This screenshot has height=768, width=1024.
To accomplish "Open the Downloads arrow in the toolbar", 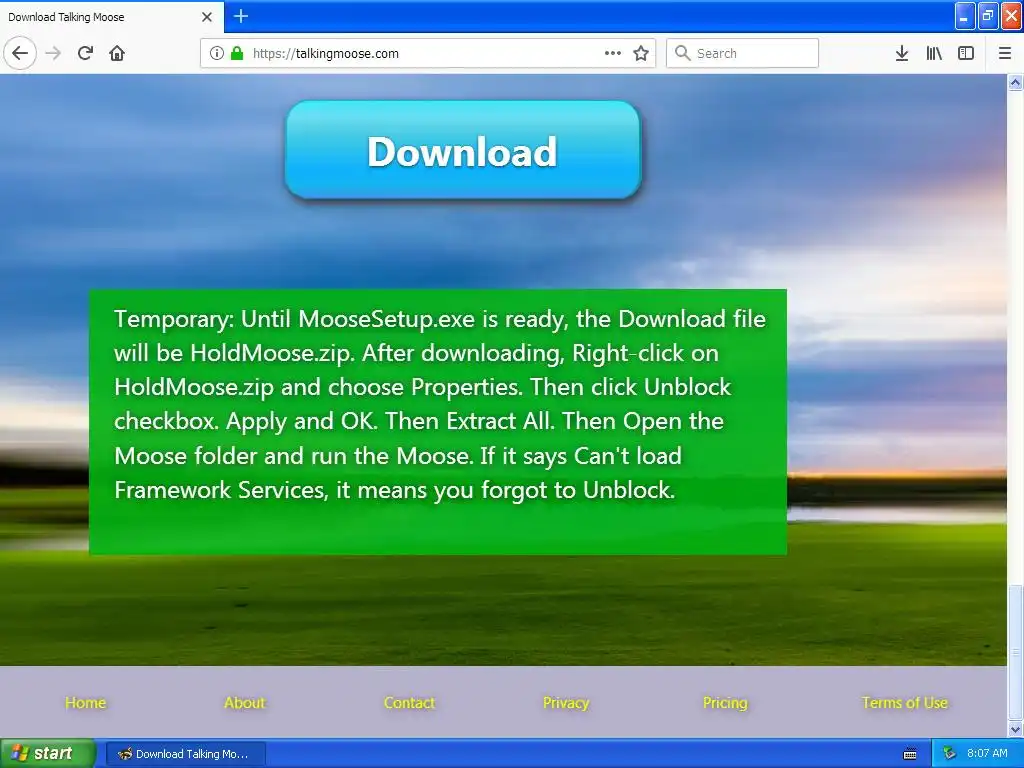I will [x=902, y=53].
